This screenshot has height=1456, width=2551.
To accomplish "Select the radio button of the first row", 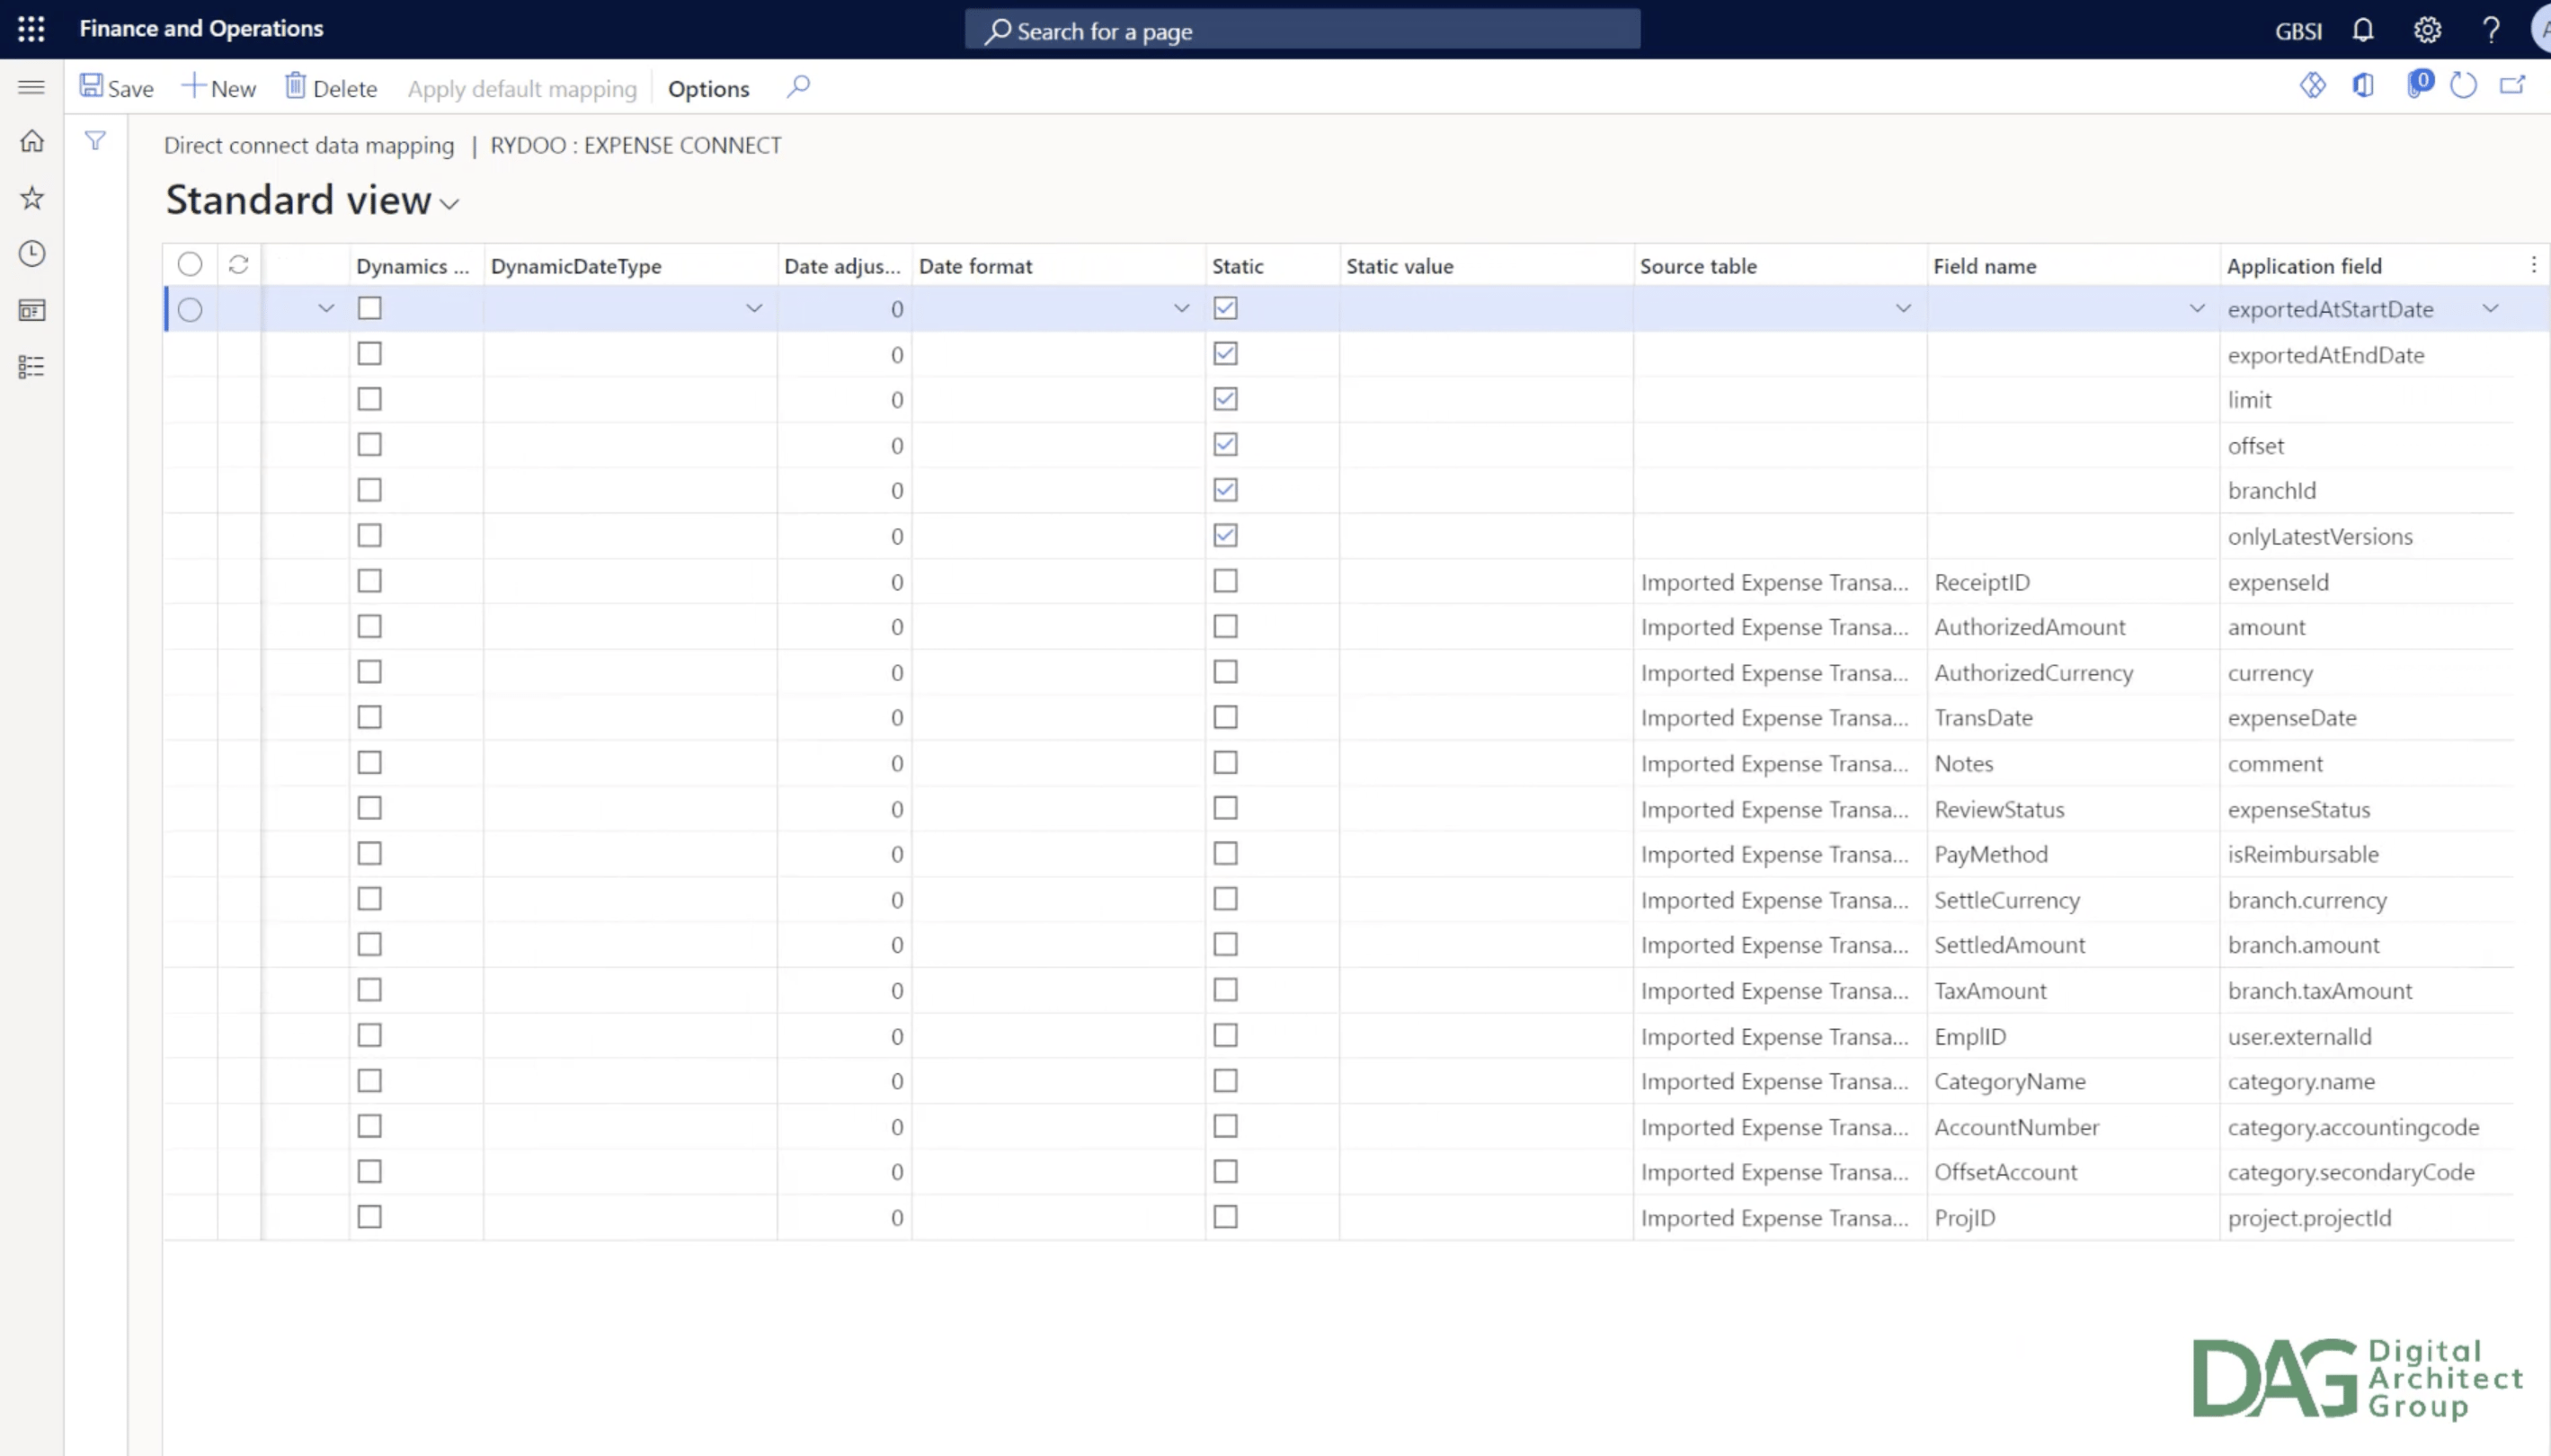I will point(190,309).
